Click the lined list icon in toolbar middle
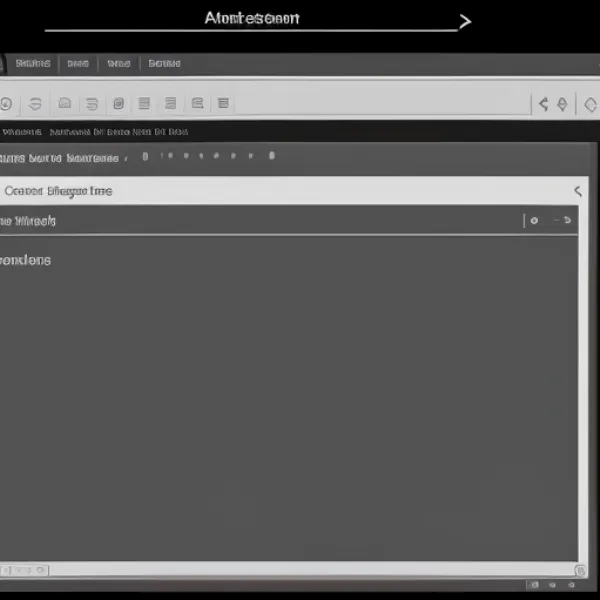Viewport: 600px width, 600px height. (145, 103)
